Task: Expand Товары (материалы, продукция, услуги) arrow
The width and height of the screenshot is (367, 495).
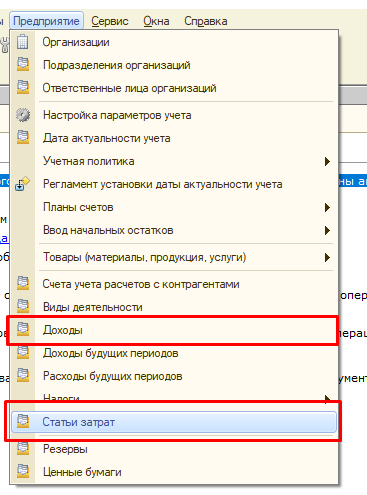Action: [327, 257]
